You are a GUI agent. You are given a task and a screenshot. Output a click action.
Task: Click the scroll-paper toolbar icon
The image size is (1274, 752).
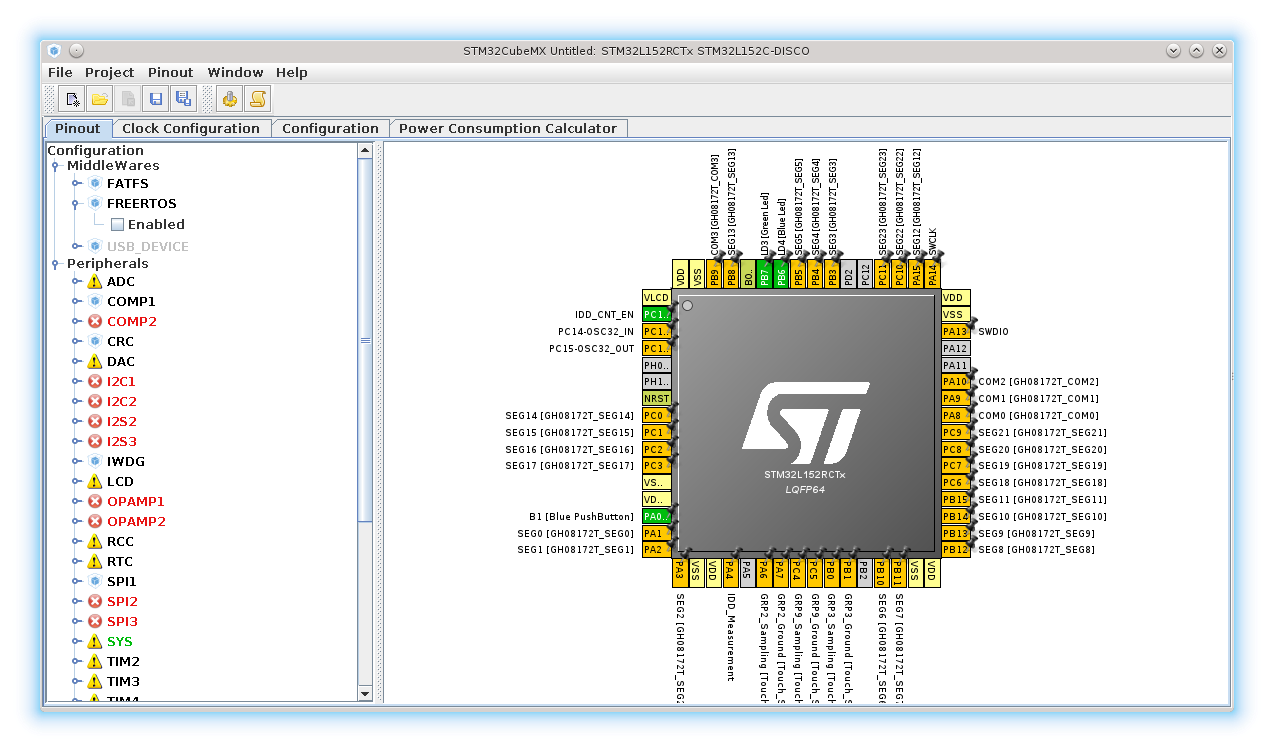tap(257, 99)
